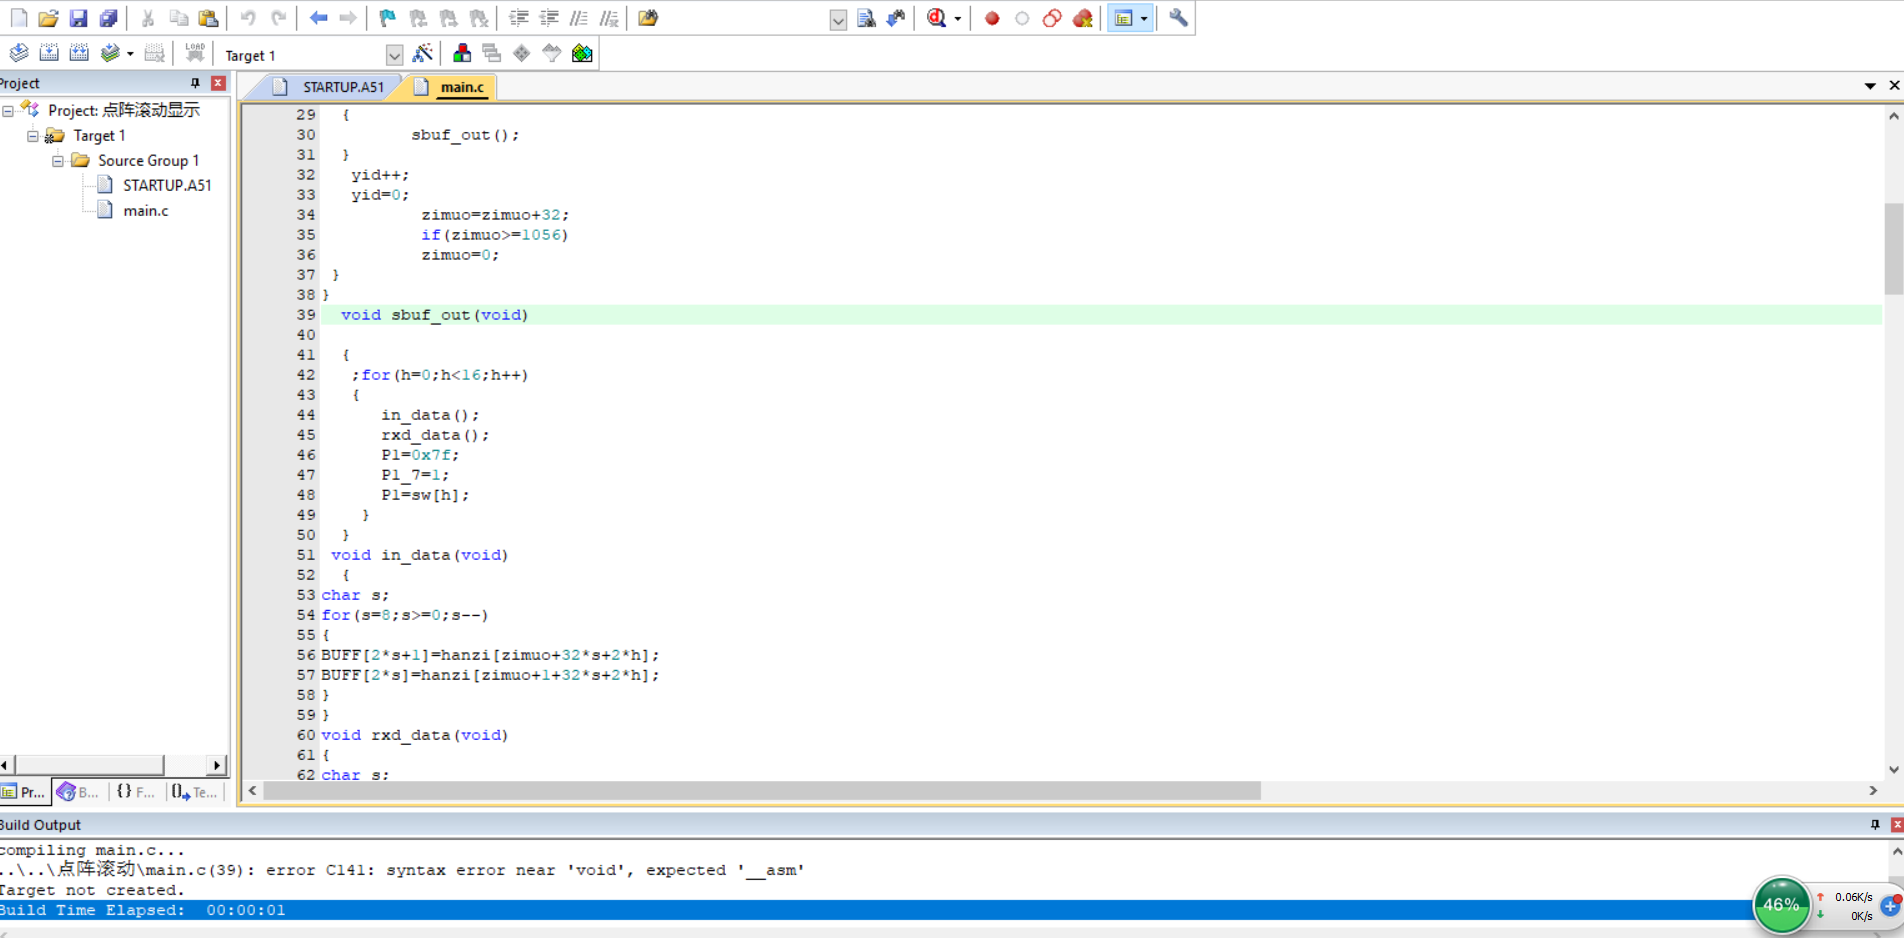Select the Source Group 1 folder
The width and height of the screenshot is (1904, 938).
(148, 160)
